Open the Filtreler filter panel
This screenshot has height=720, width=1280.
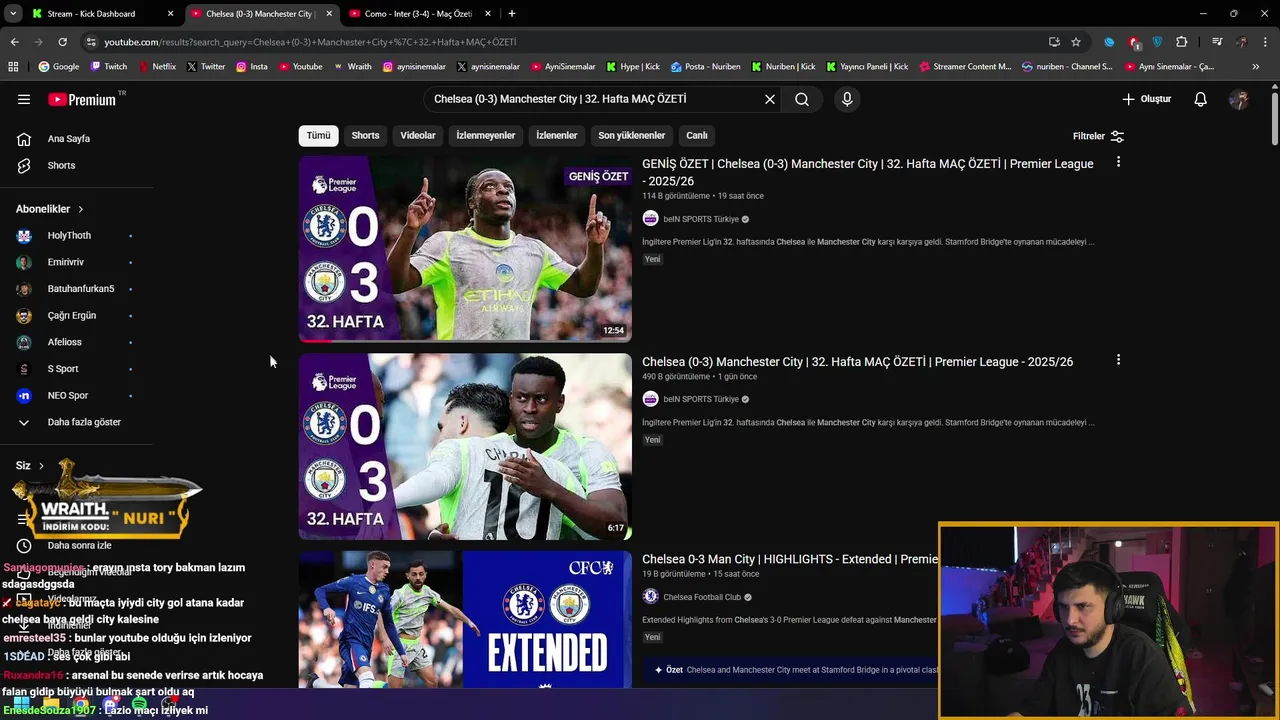[x=1098, y=136]
